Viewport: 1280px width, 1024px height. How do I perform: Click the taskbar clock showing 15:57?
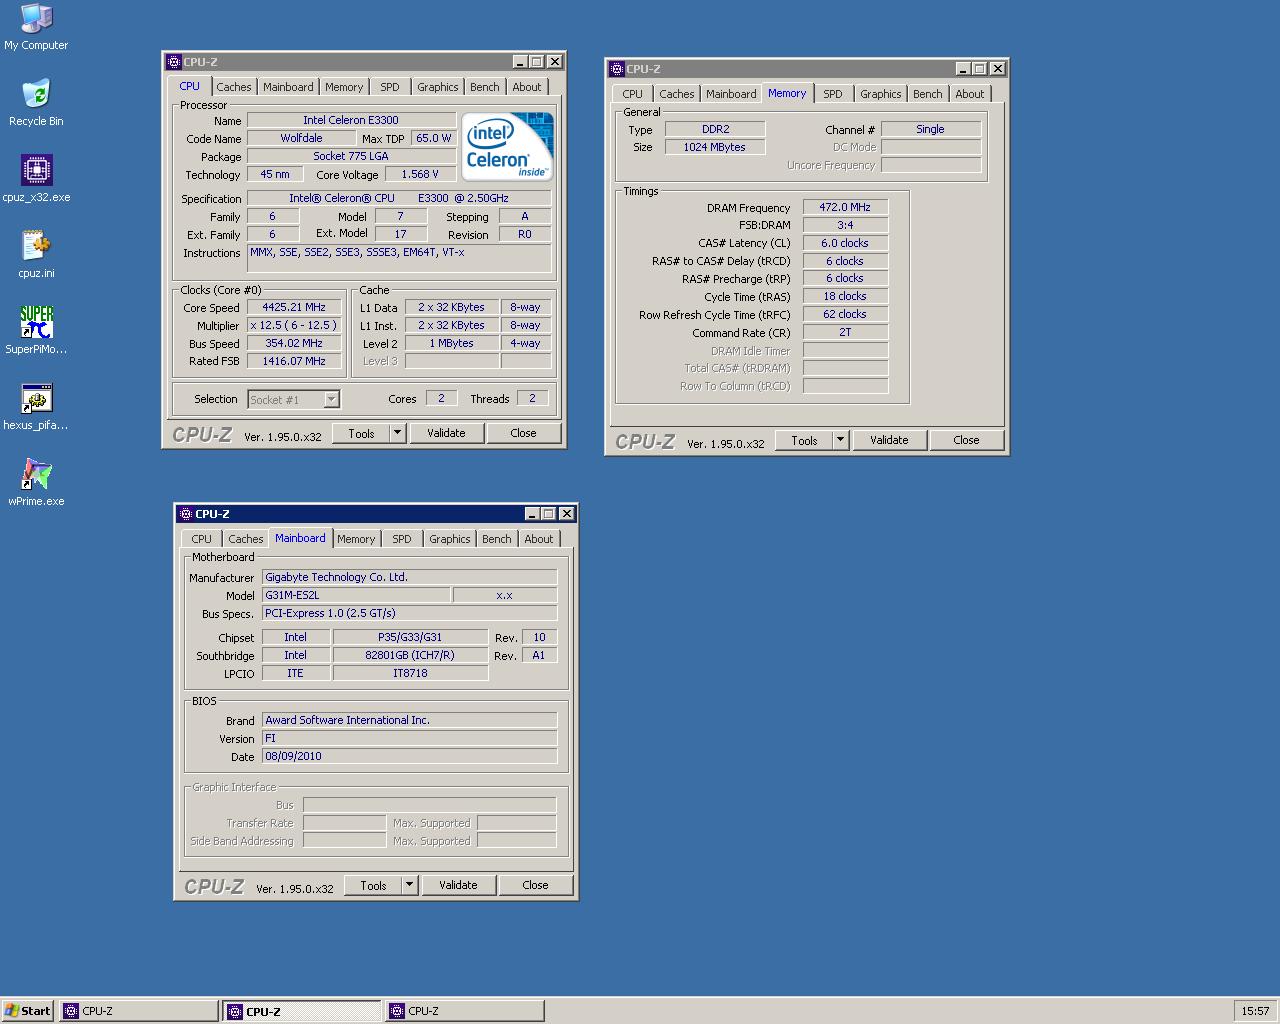(x=1255, y=1011)
